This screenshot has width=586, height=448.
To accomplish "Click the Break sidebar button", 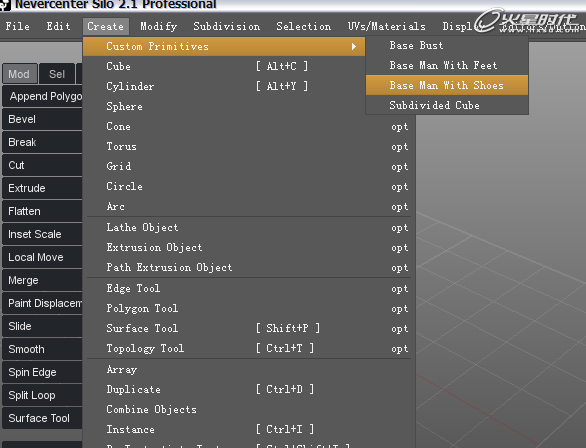I will click(x=42, y=142).
